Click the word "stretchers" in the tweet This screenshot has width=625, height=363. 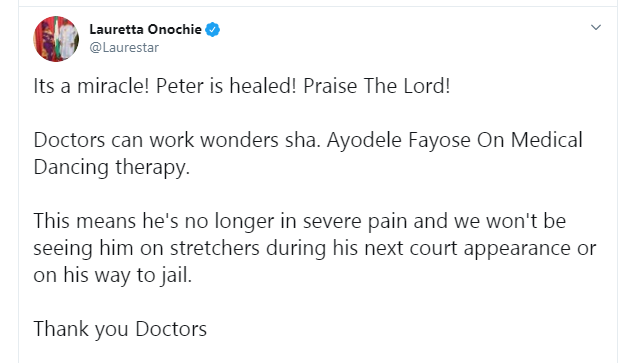(x=215, y=248)
